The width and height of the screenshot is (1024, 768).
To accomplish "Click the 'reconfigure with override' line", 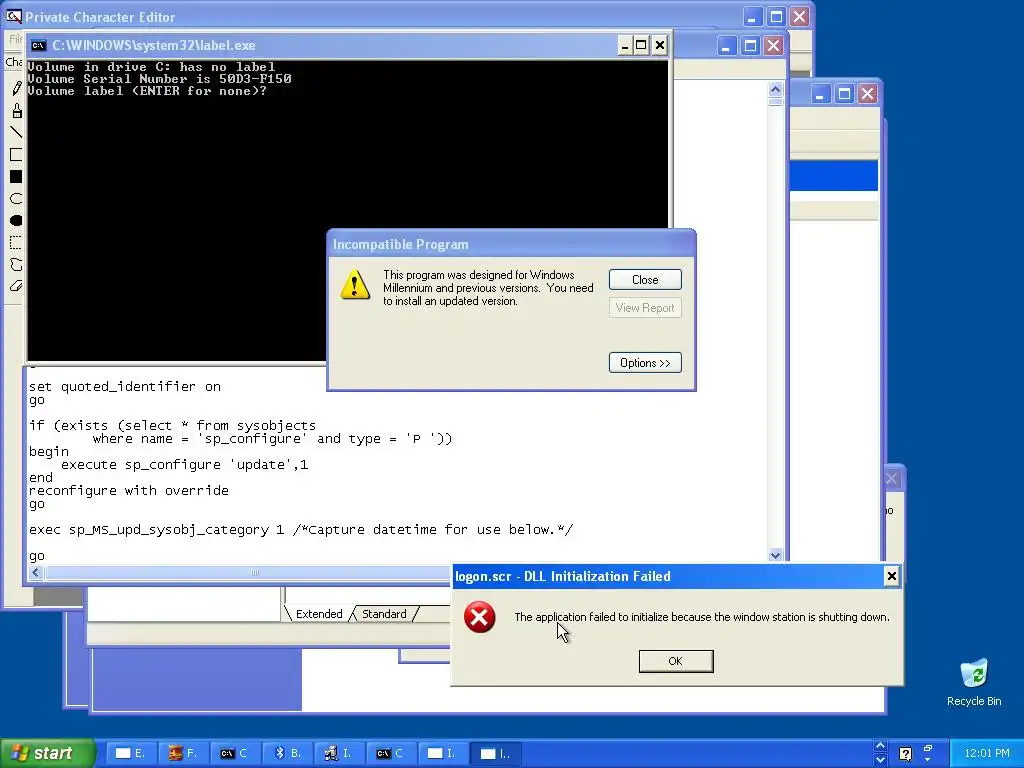I will click(x=129, y=490).
